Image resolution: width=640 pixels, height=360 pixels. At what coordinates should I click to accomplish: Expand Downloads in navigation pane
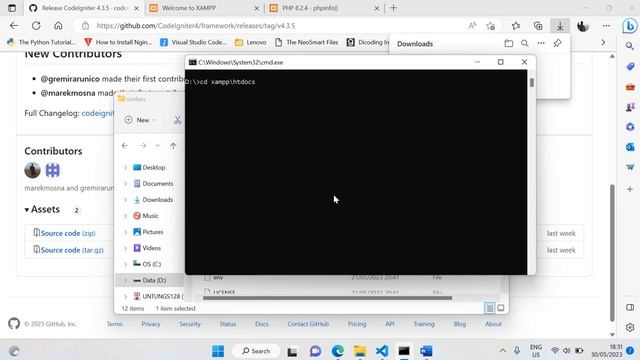tap(125, 200)
